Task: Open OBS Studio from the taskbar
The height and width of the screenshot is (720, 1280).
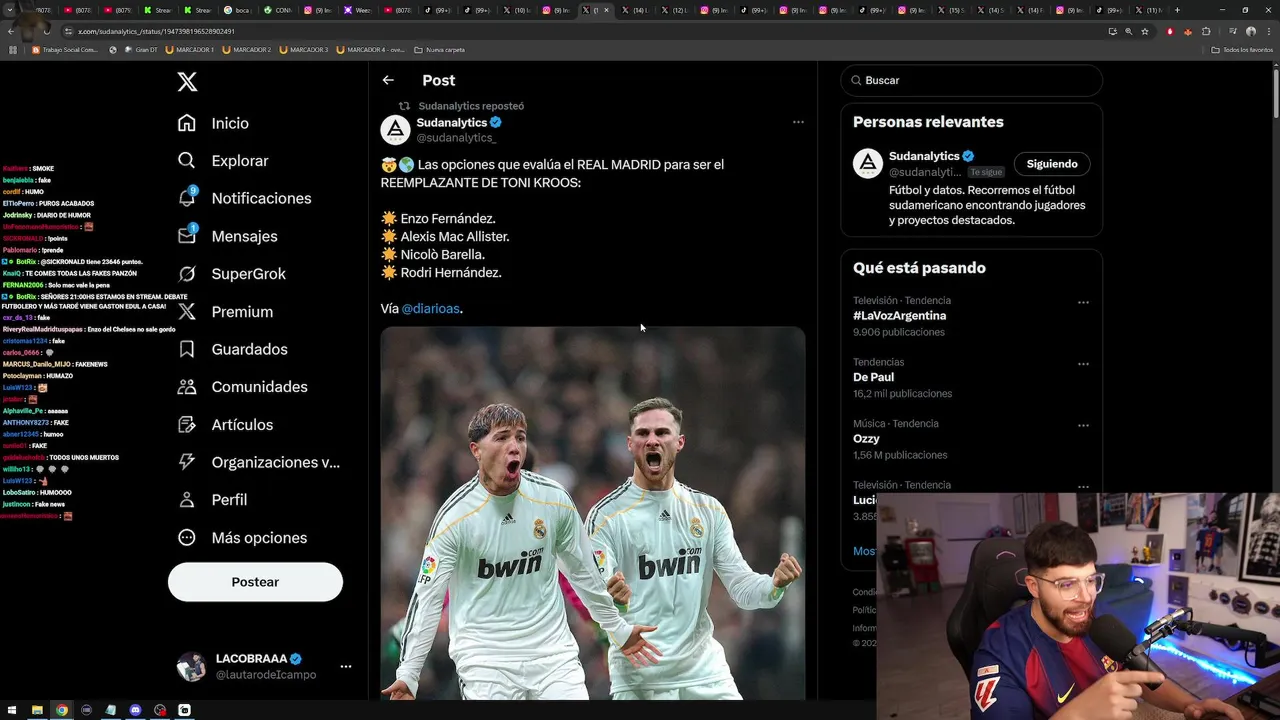Action: click(x=160, y=710)
